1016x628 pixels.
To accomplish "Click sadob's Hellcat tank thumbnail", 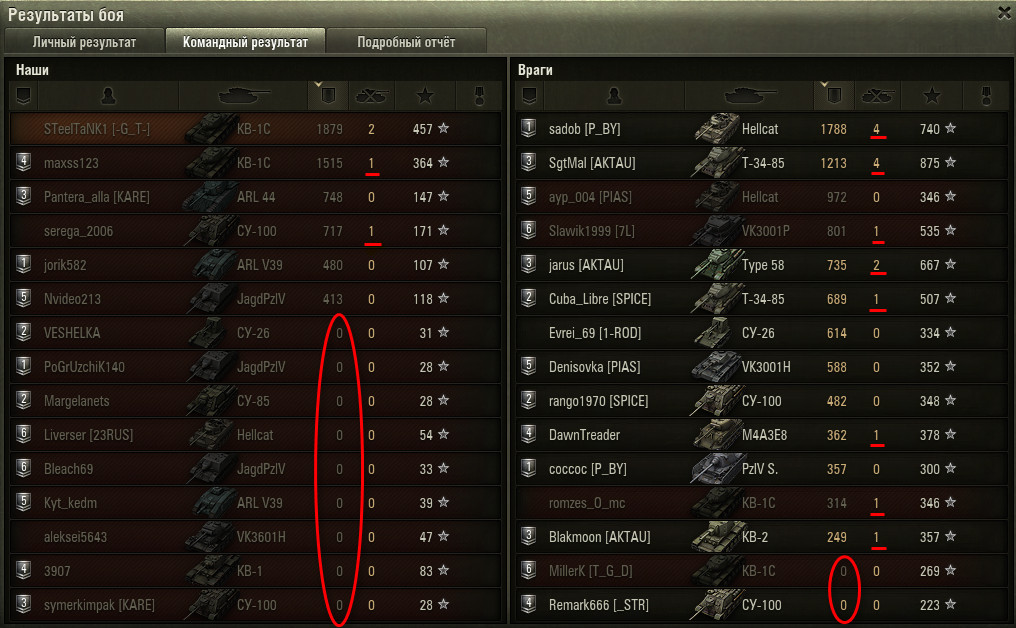I will (x=717, y=128).
